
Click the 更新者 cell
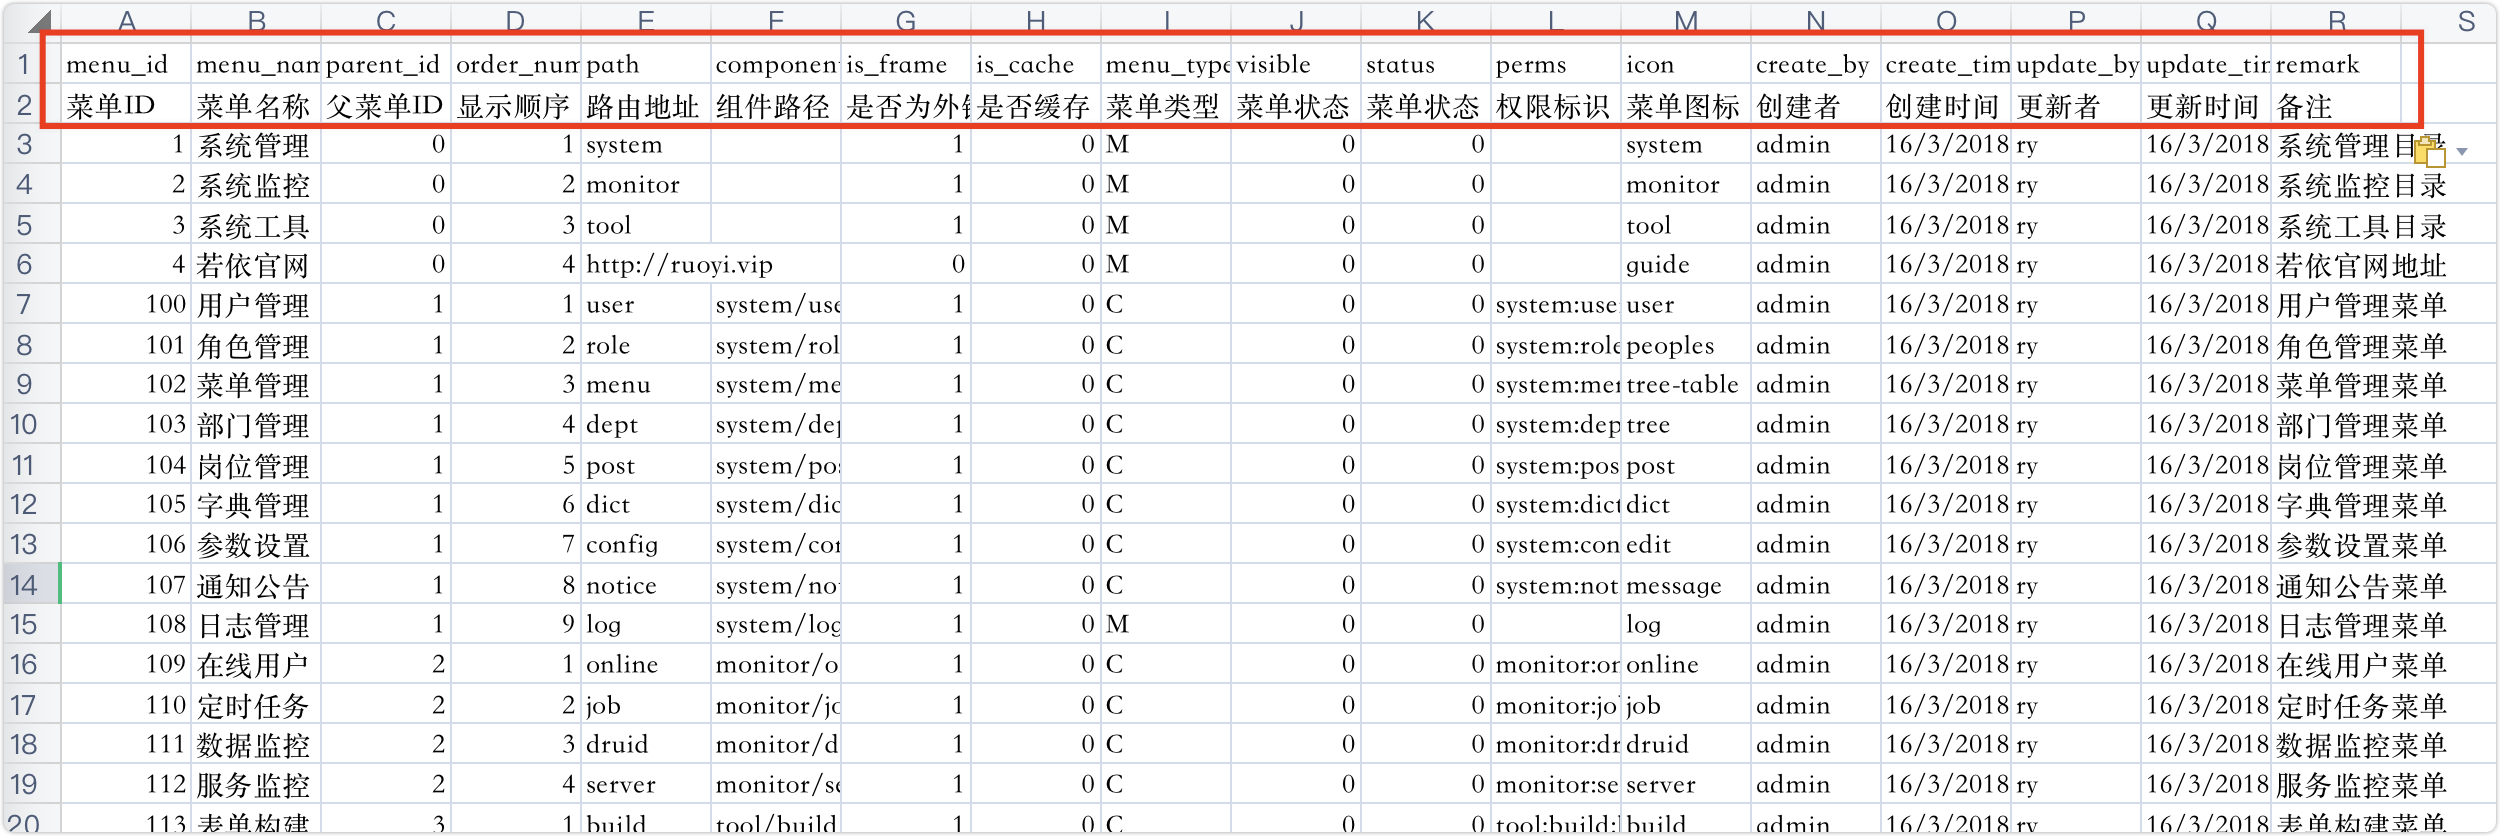tap(2076, 105)
